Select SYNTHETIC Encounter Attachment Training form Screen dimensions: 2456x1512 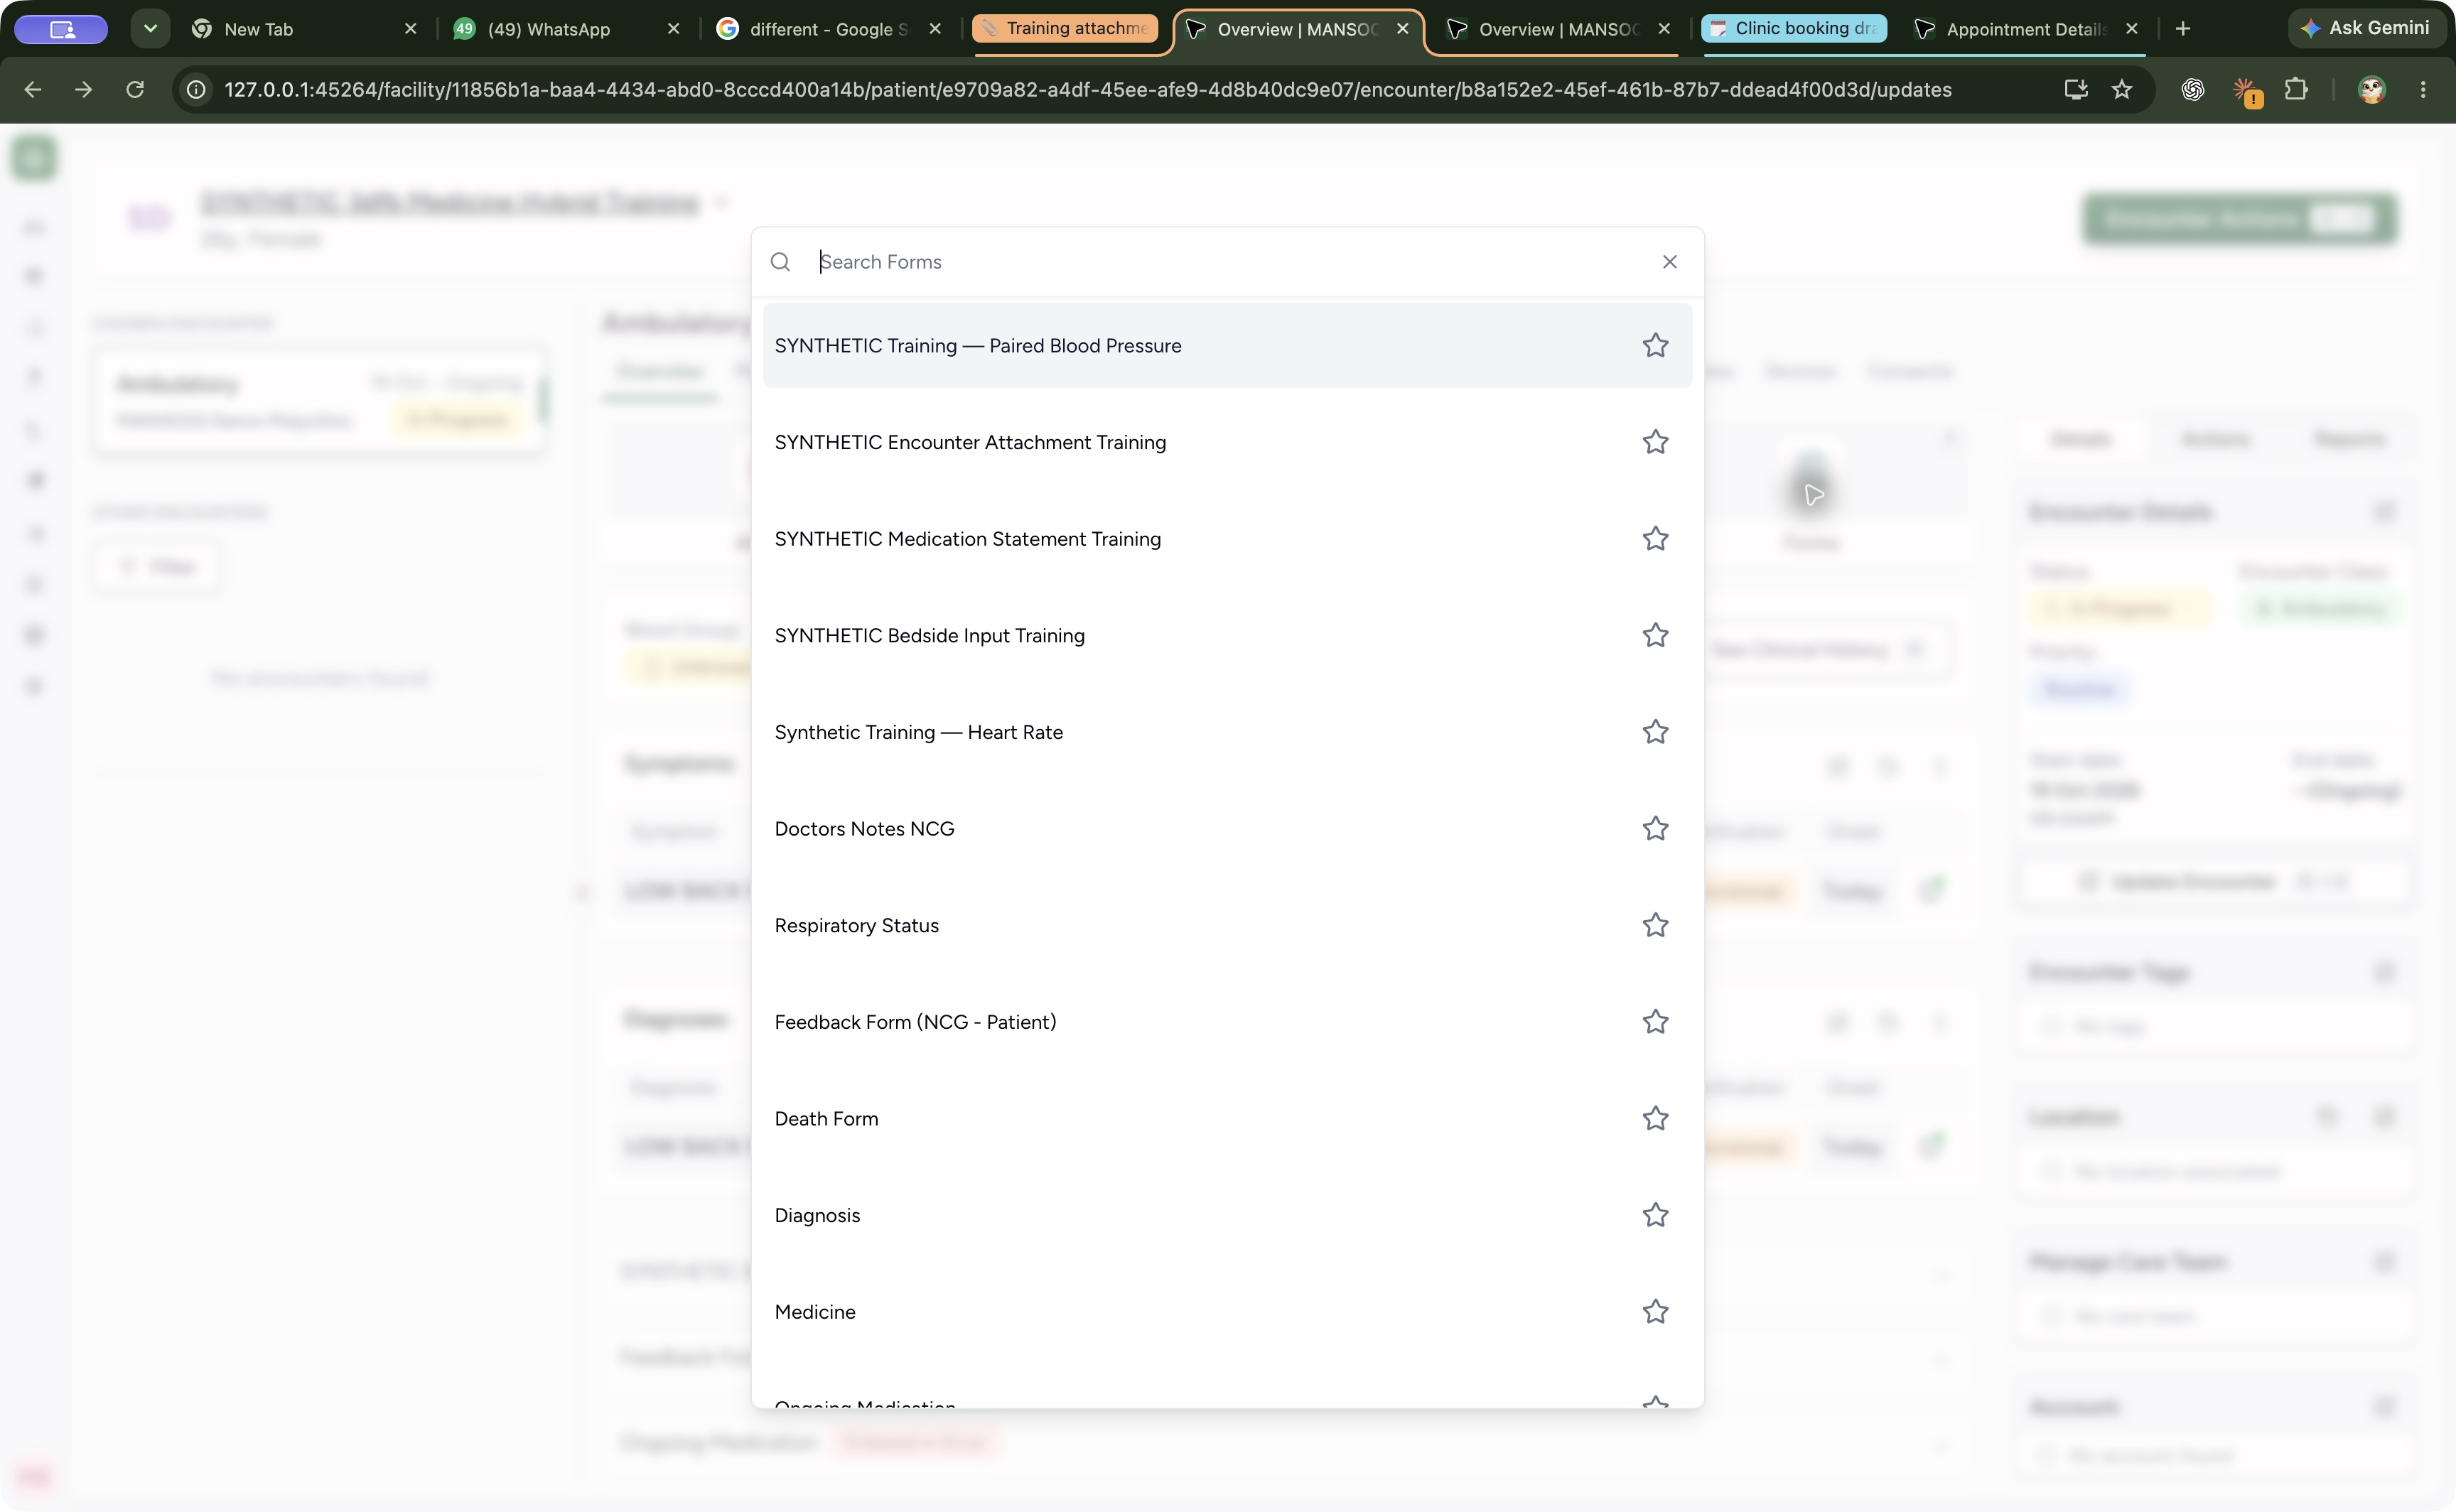click(1227, 442)
